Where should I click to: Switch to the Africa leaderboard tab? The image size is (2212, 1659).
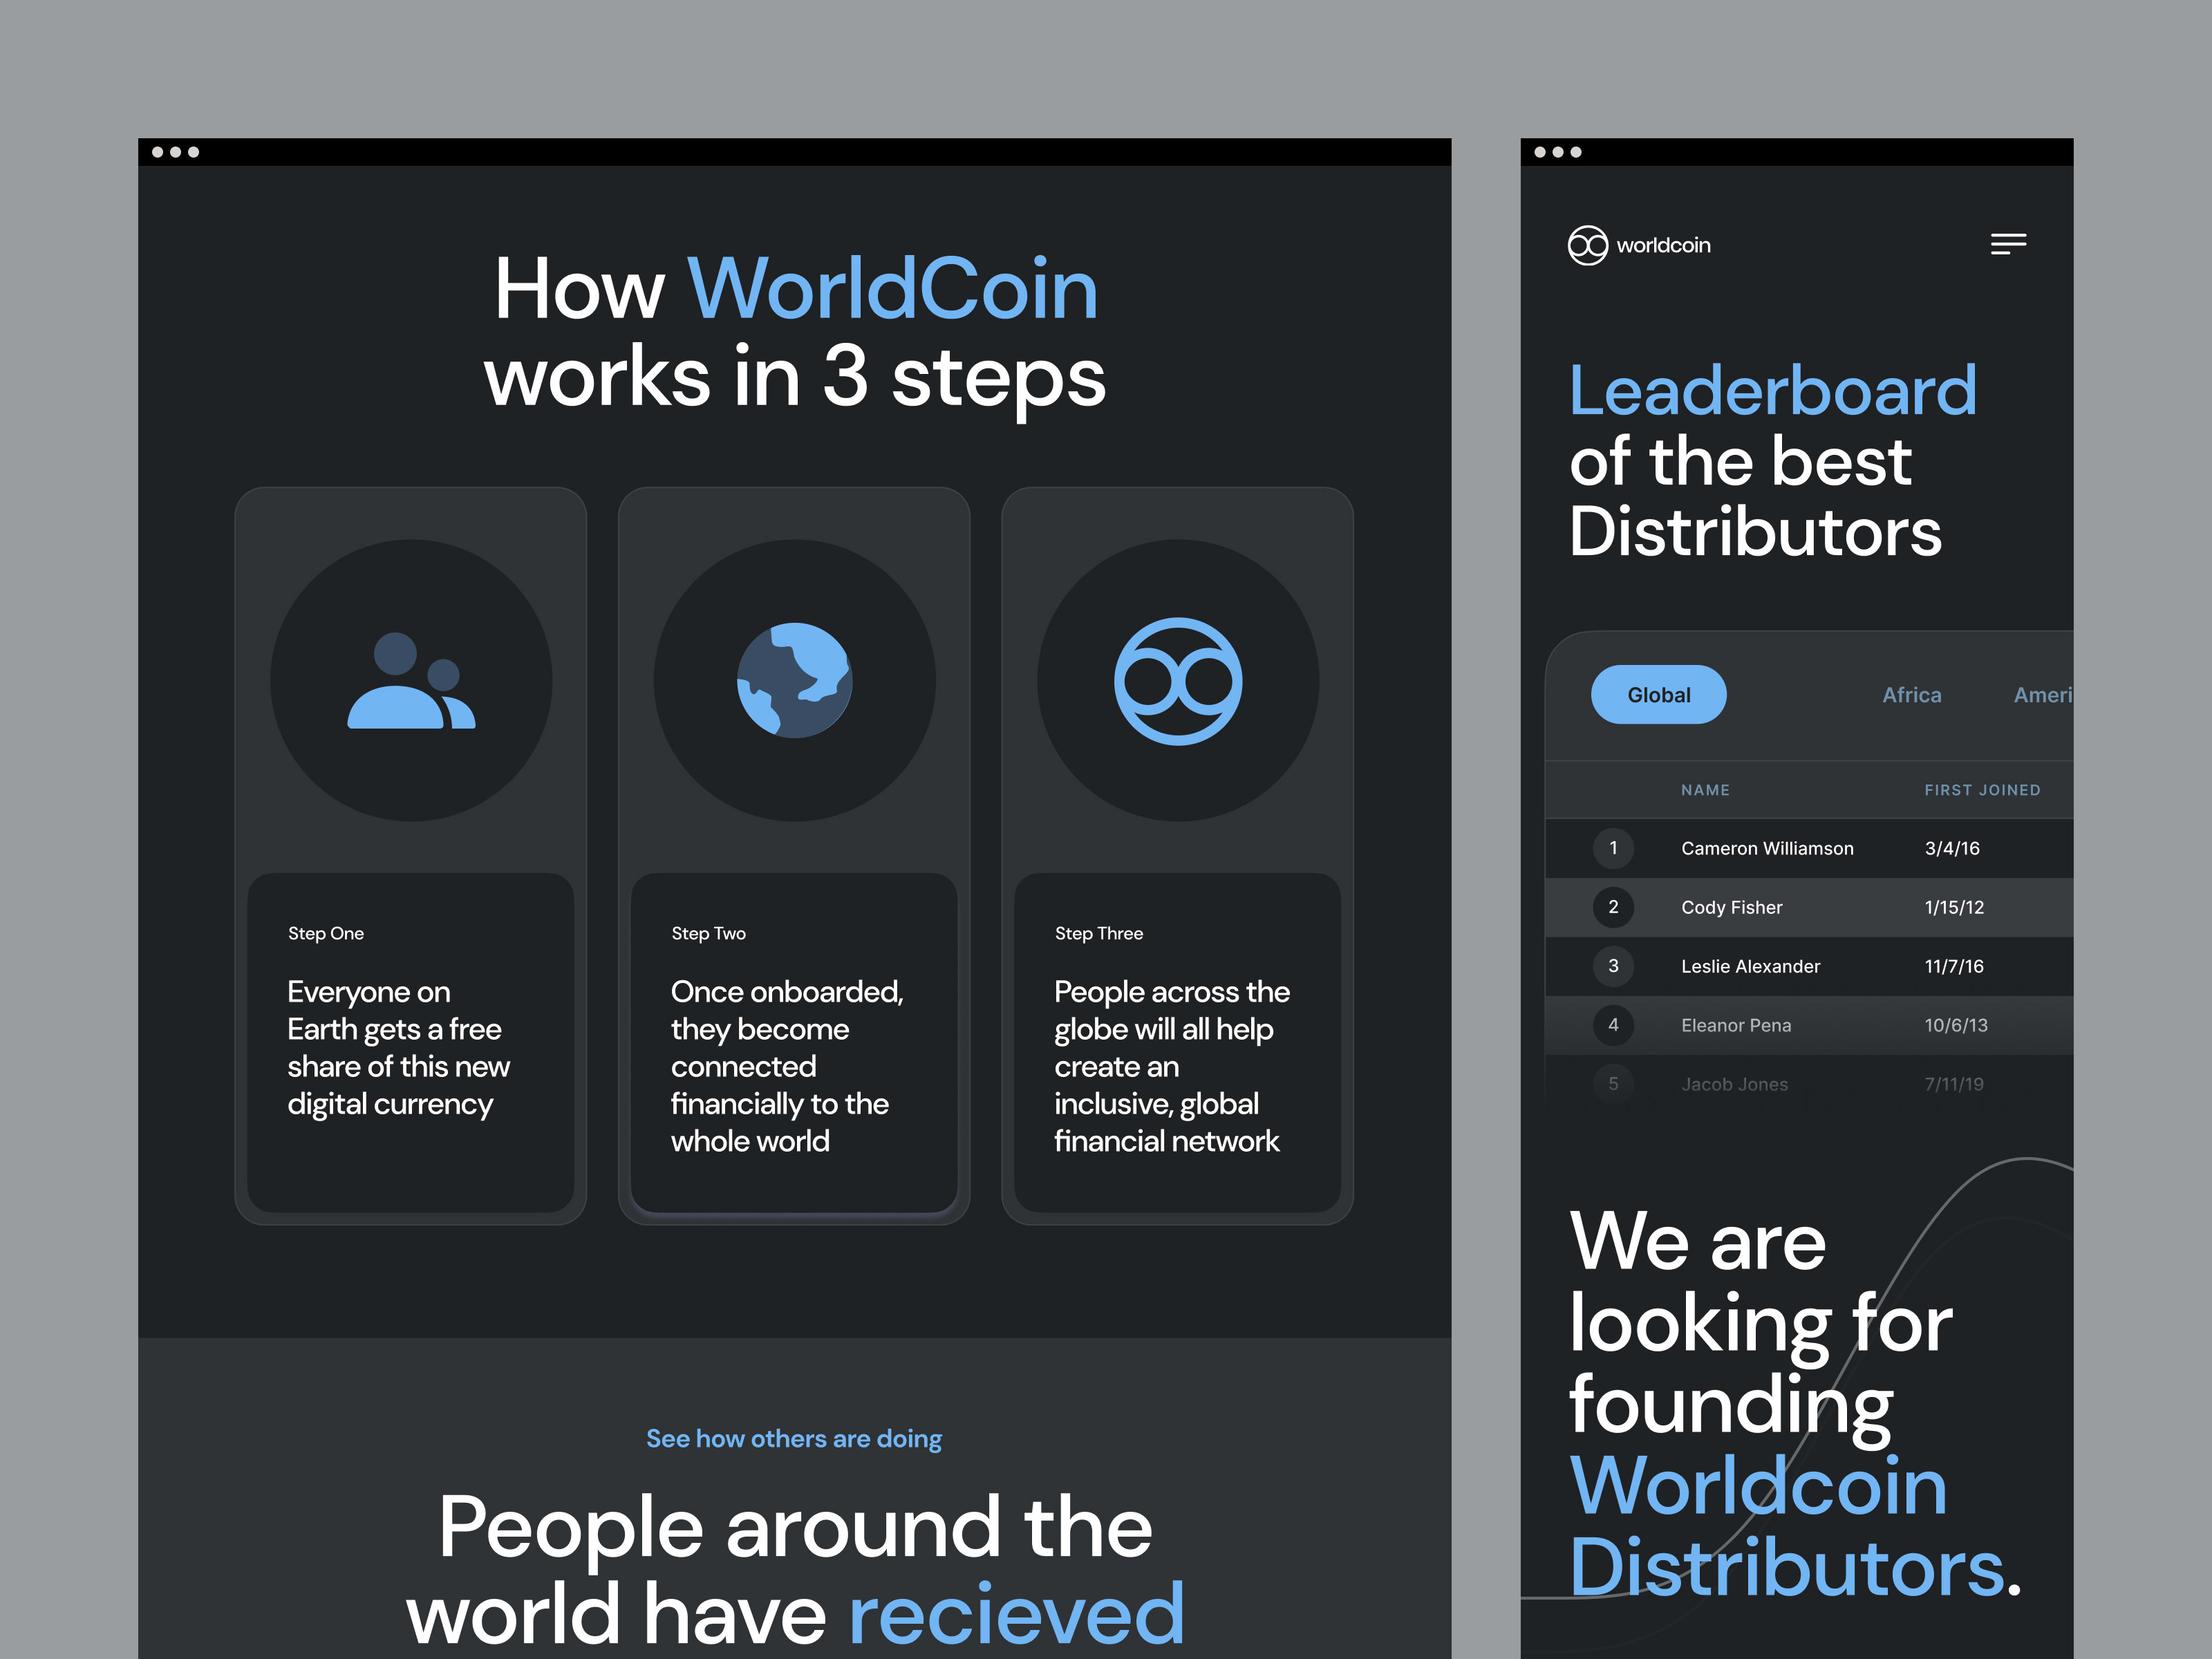coord(1911,695)
